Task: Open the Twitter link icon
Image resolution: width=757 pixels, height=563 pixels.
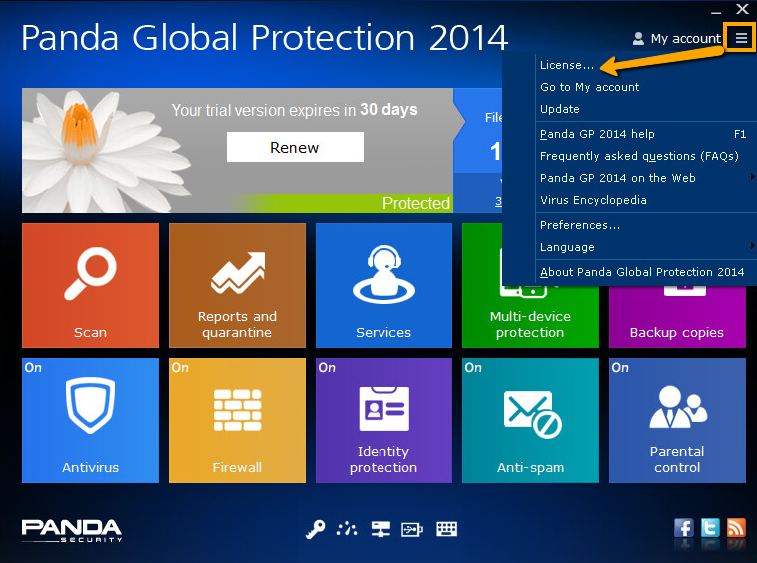Action: [710, 528]
